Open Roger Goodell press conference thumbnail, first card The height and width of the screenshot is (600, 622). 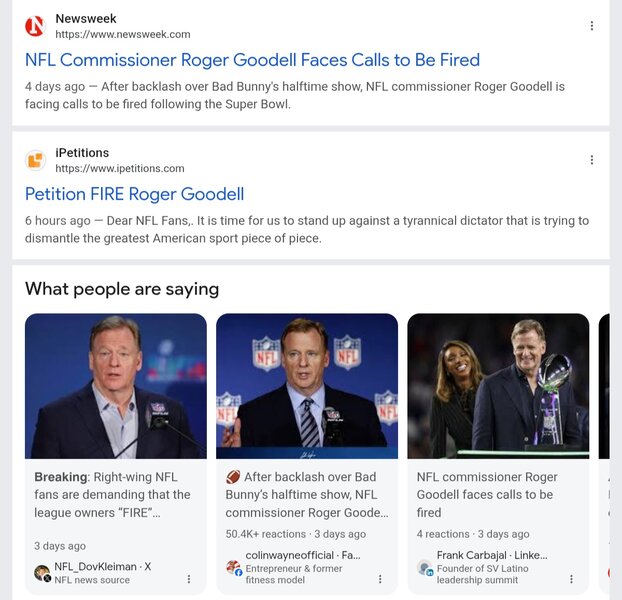116,386
